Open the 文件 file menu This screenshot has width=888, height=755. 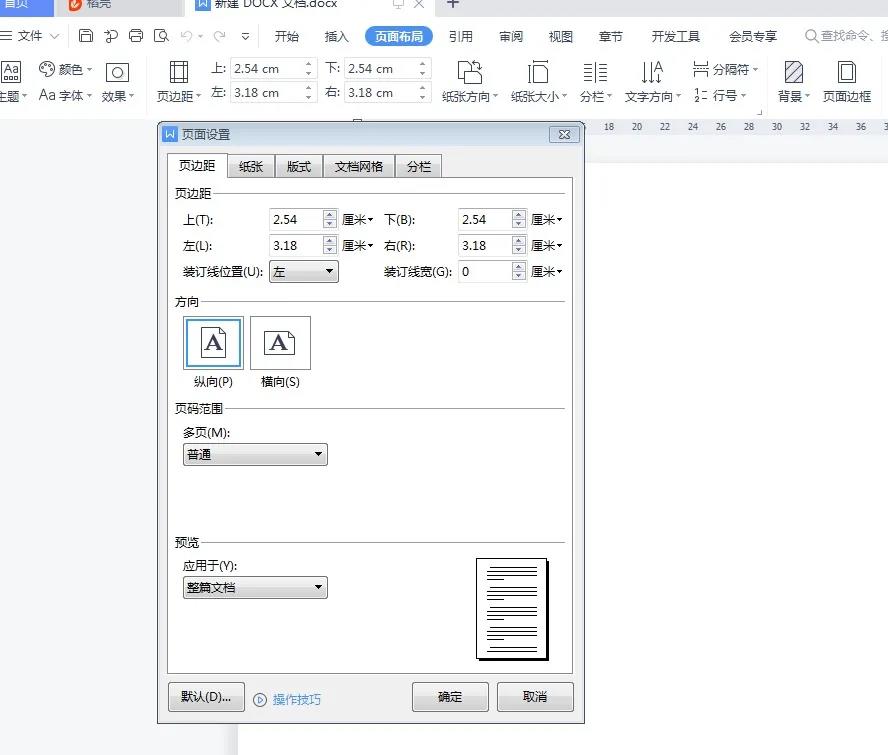coord(30,36)
